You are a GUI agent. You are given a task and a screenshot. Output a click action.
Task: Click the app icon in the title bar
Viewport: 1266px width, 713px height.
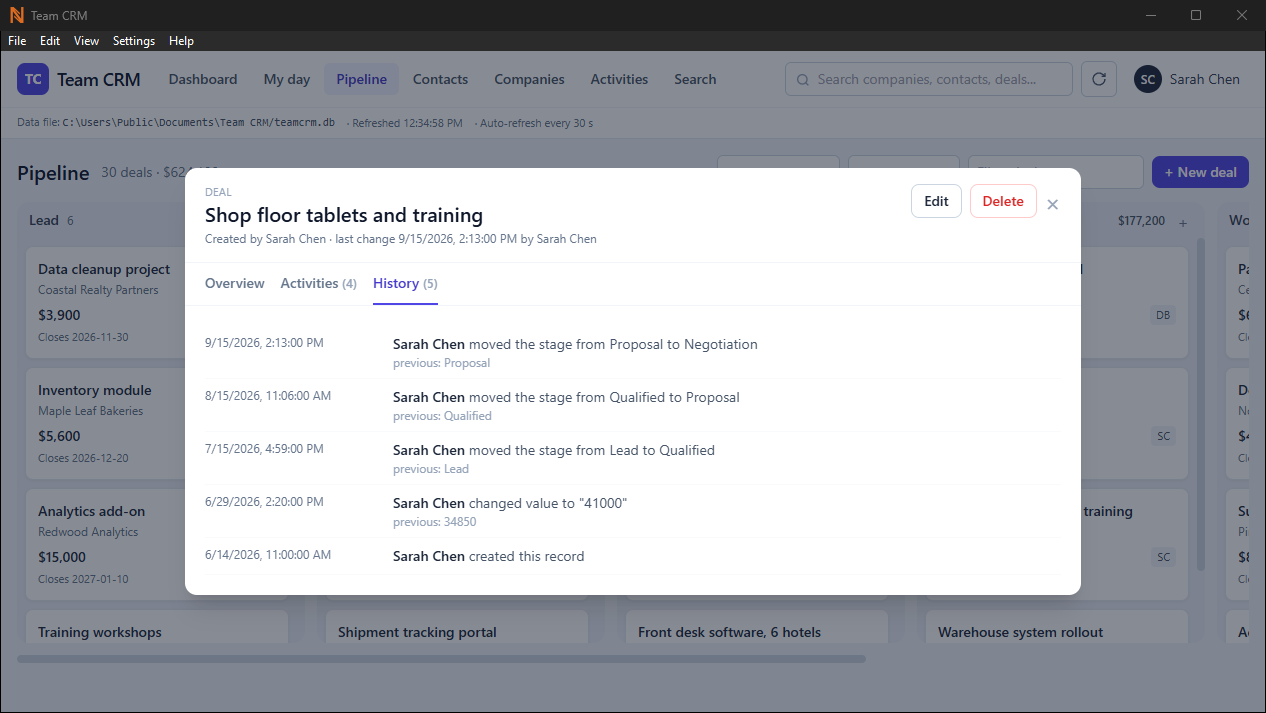coord(15,15)
